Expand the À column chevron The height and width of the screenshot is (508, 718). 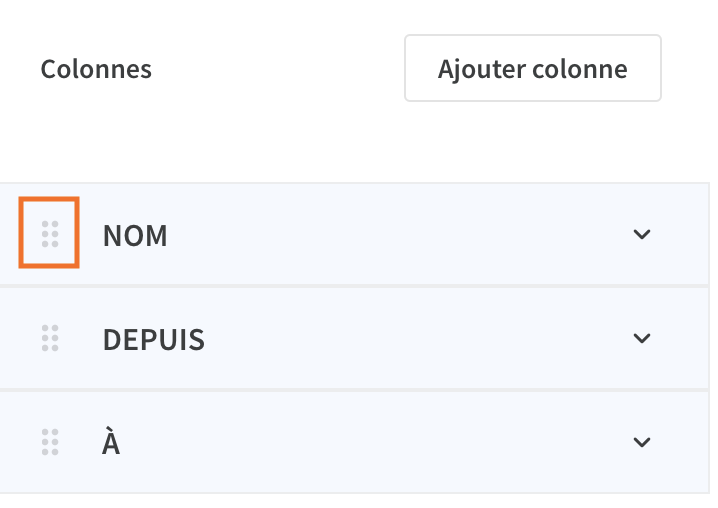642,442
